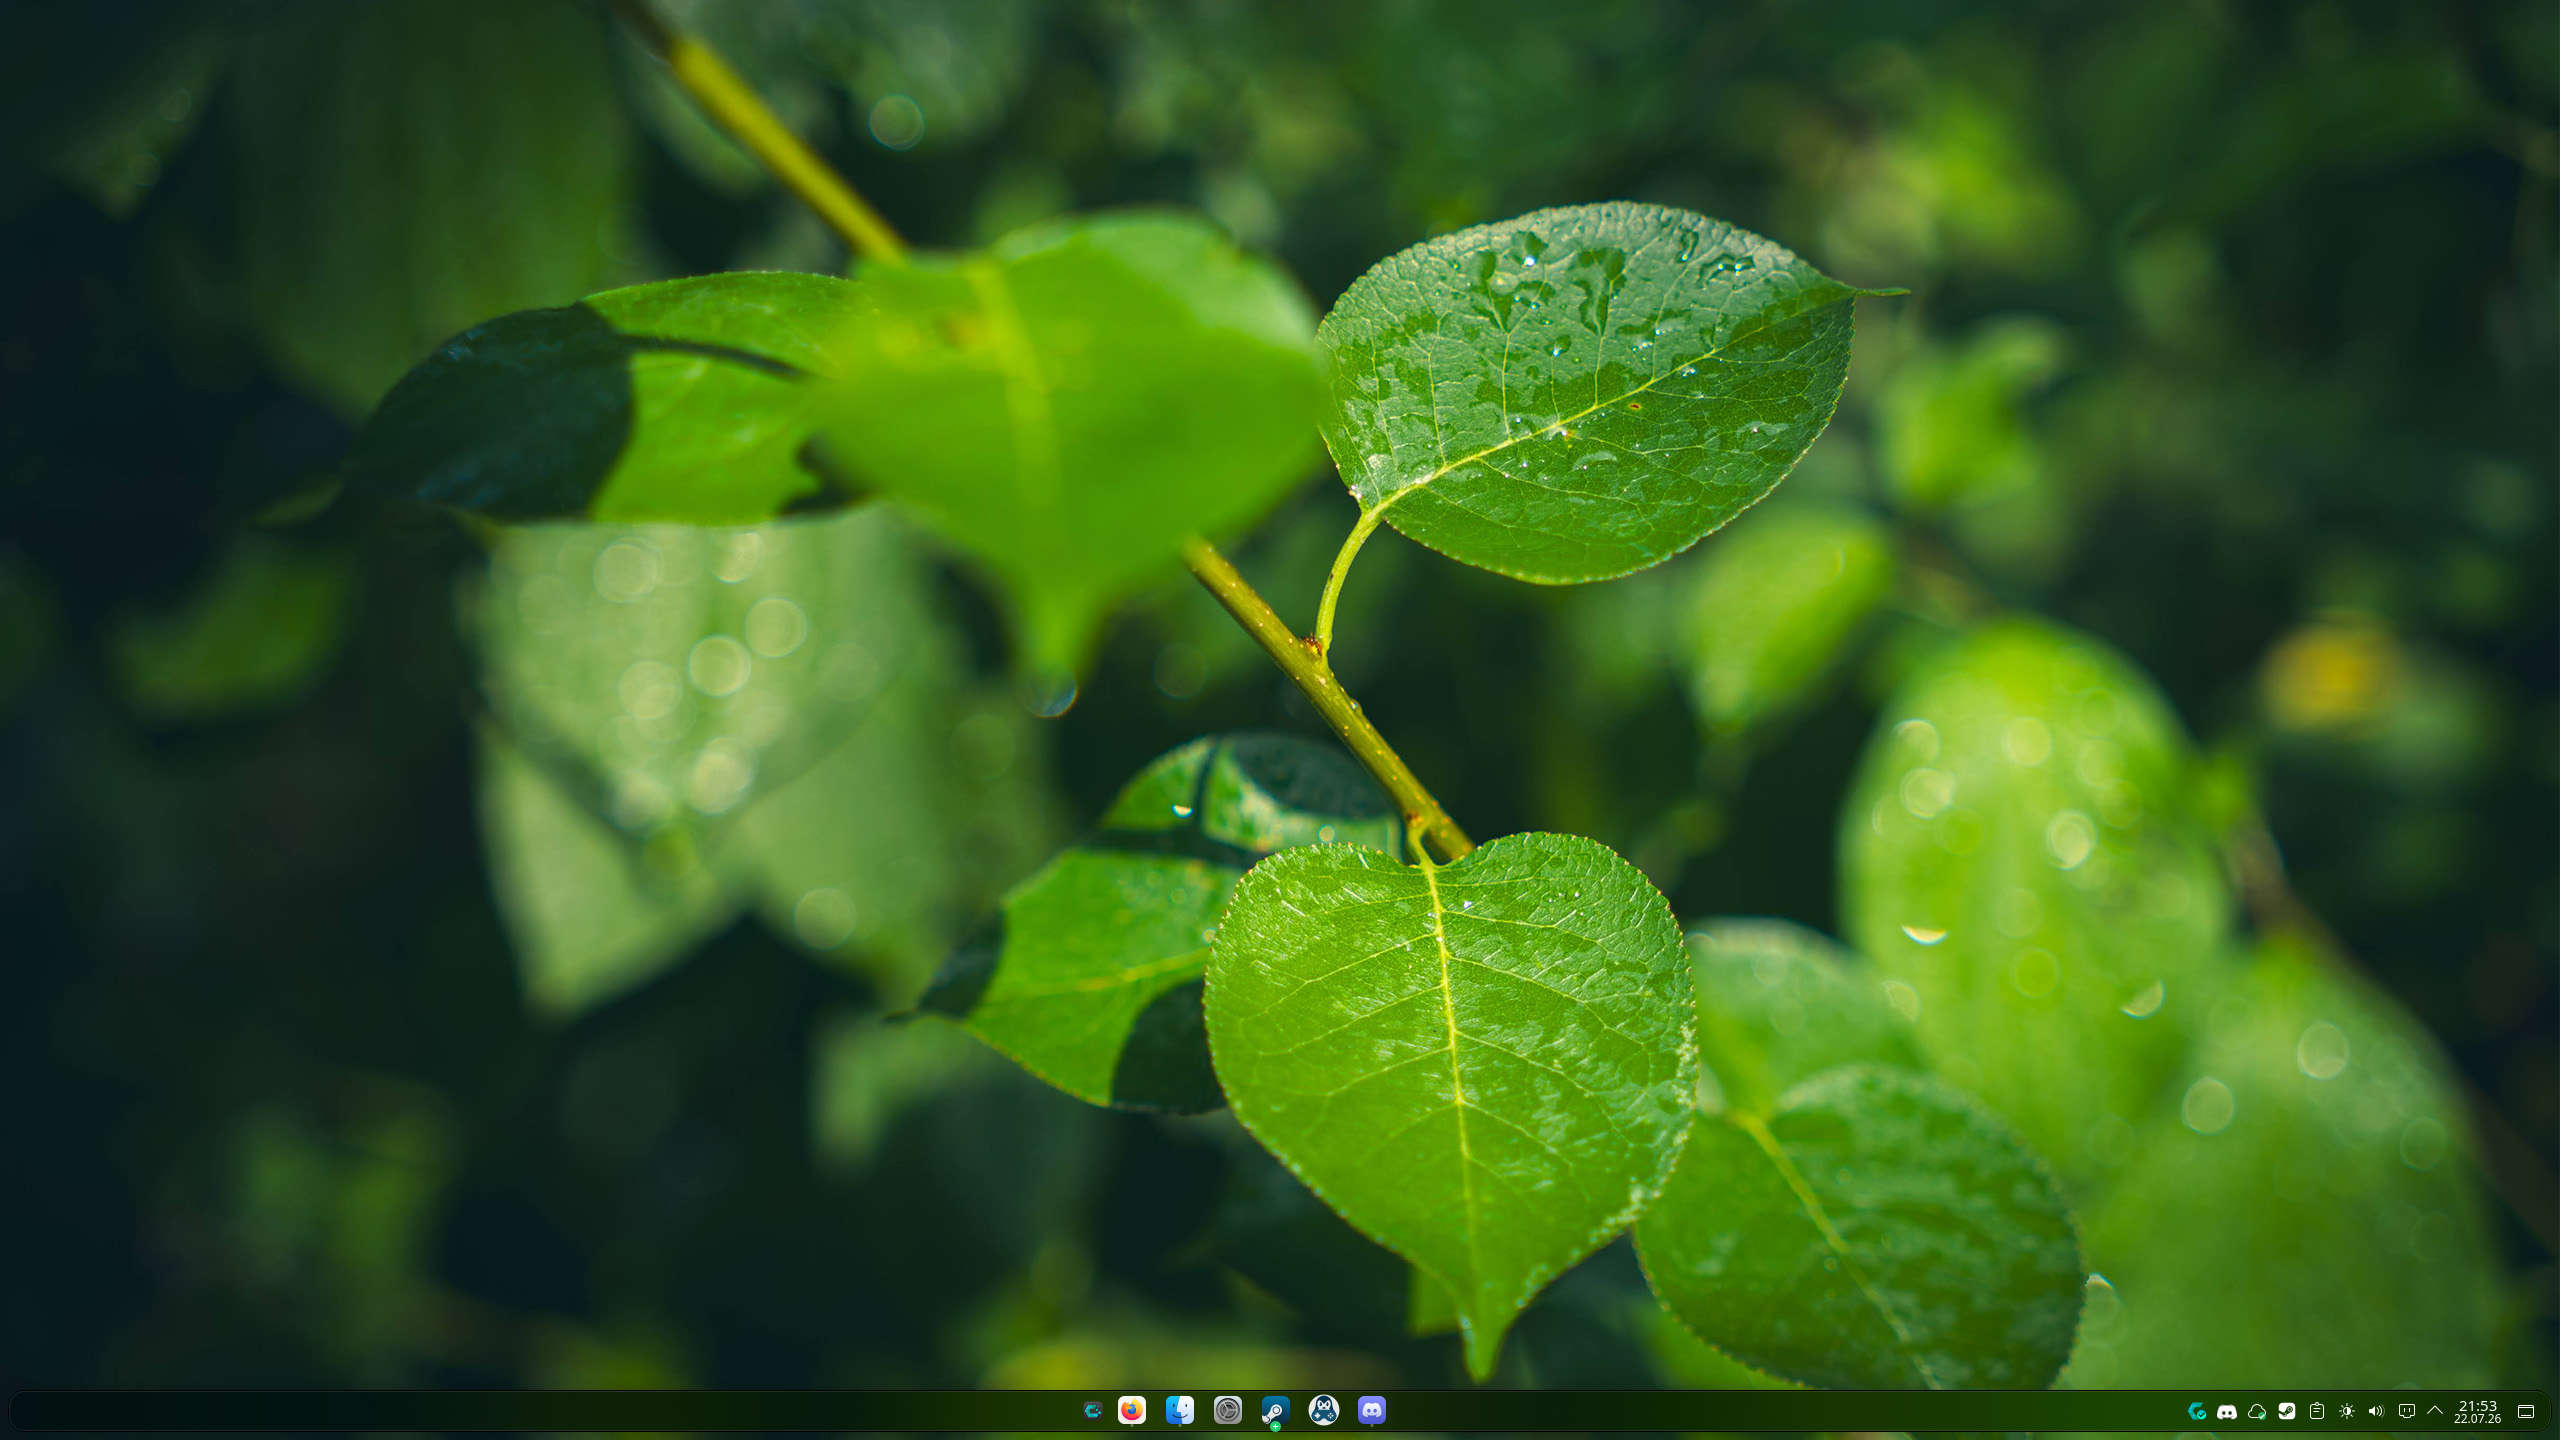The height and width of the screenshot is (1440, 2560).
Task: Open the clipboard tray applet
Action: tap(2316, 1411)
